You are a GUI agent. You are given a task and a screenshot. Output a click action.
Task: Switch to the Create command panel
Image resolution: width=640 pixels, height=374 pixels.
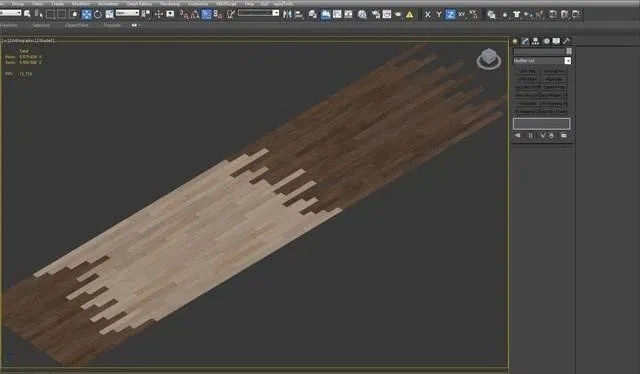(x=515, y=41)
